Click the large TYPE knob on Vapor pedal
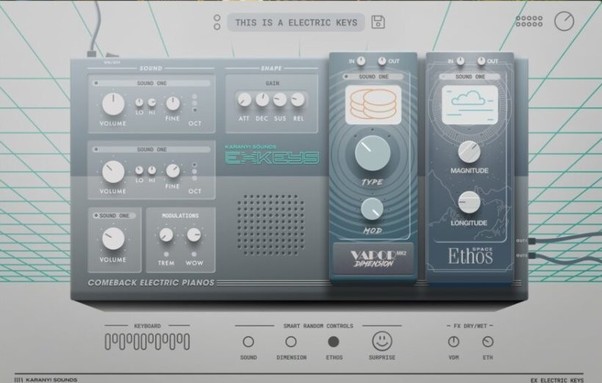This screenshot has height=383, width=602. click(x=372, y=153)
